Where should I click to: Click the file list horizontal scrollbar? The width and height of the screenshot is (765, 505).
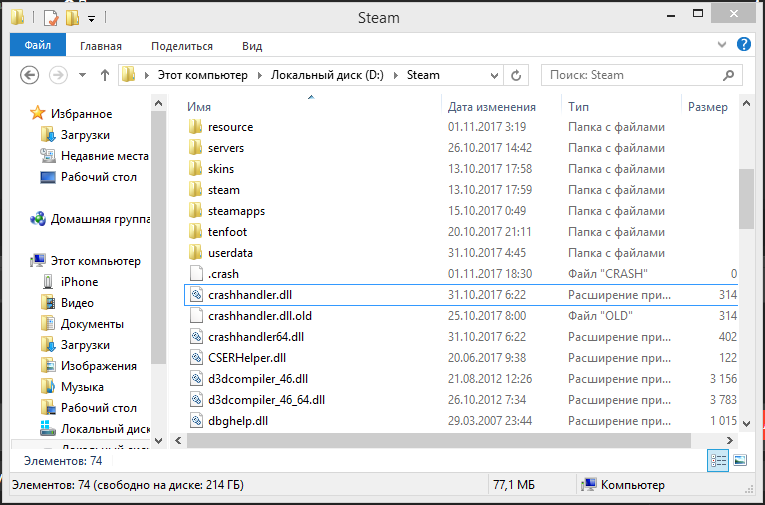(439, 441)
